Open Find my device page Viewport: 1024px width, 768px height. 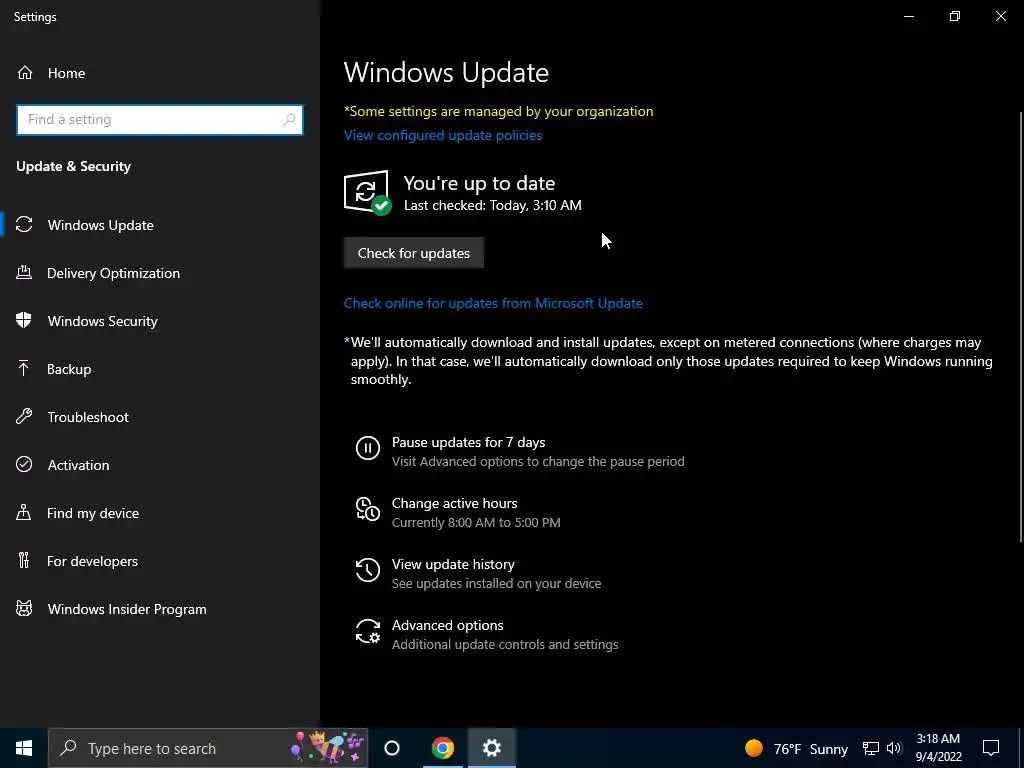coord(160,513)
